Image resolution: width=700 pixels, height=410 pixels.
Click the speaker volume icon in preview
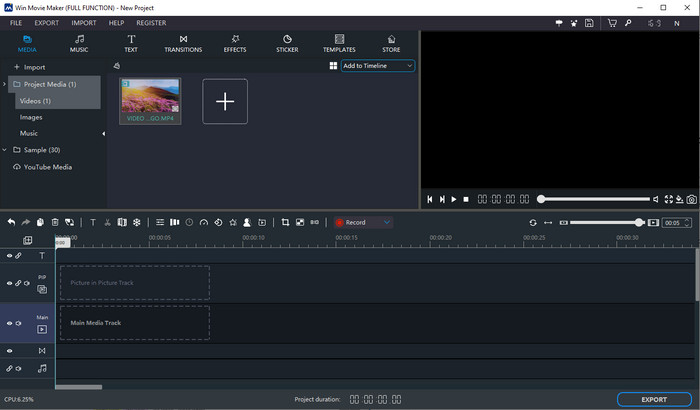[655, 199]
